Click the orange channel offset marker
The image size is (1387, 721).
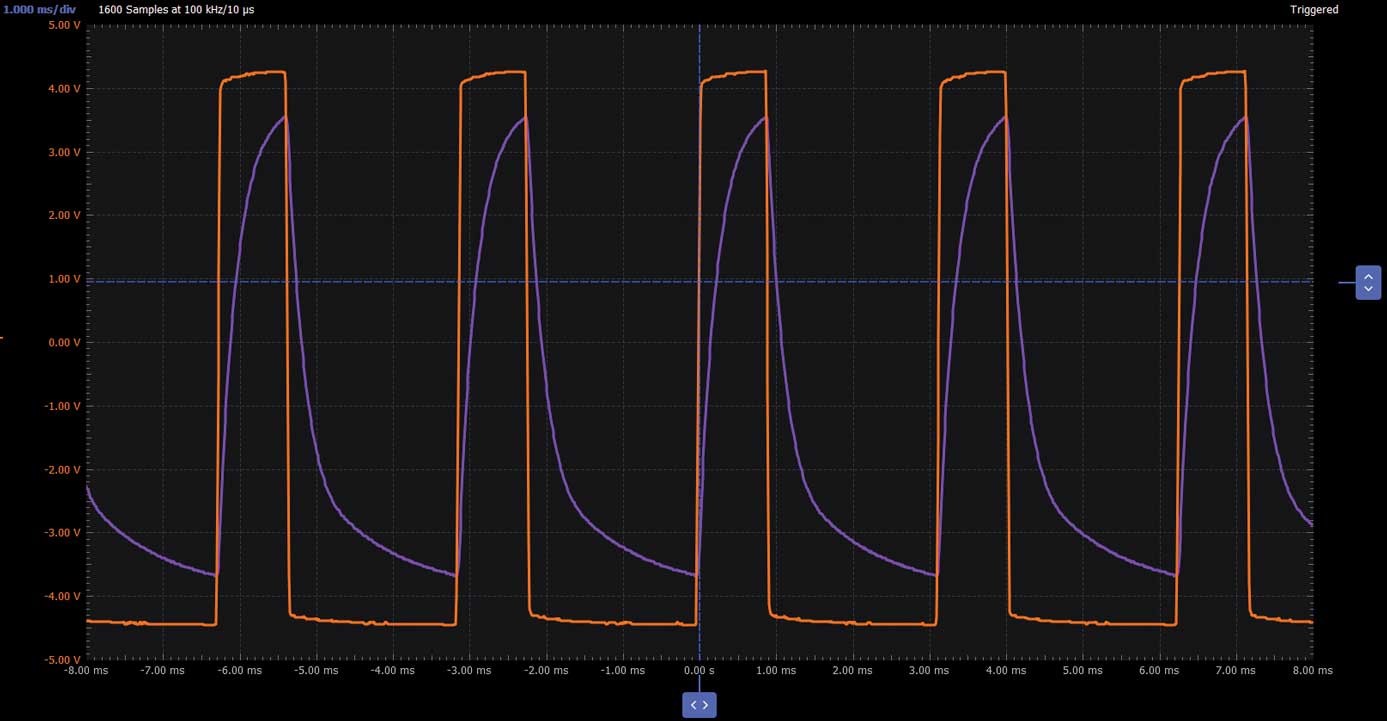point(2,338)
